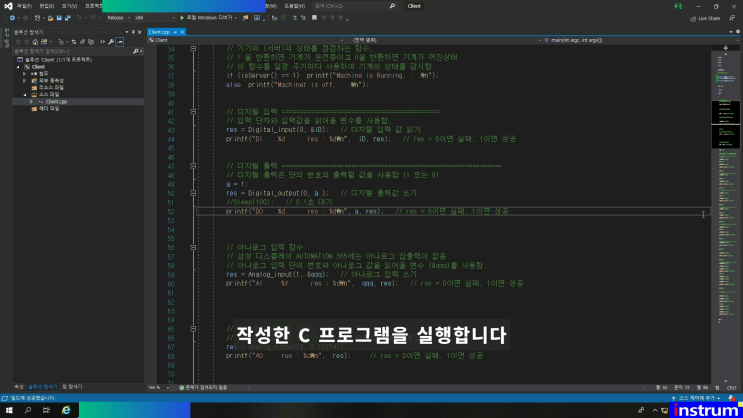
Task: Collapse the code block at line 65
Action: (193, 328)
